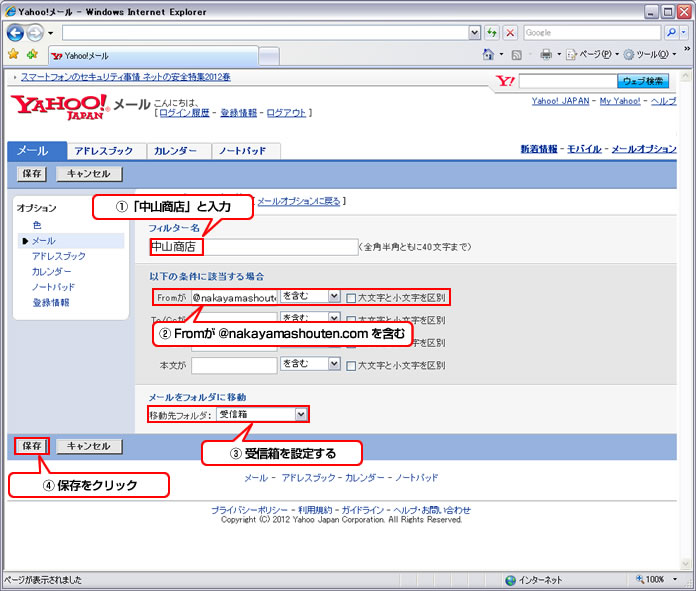The width and height of the screenshot is (696, 591).
Task: Click the フィルター名 text field
Action: click(254, 247)
